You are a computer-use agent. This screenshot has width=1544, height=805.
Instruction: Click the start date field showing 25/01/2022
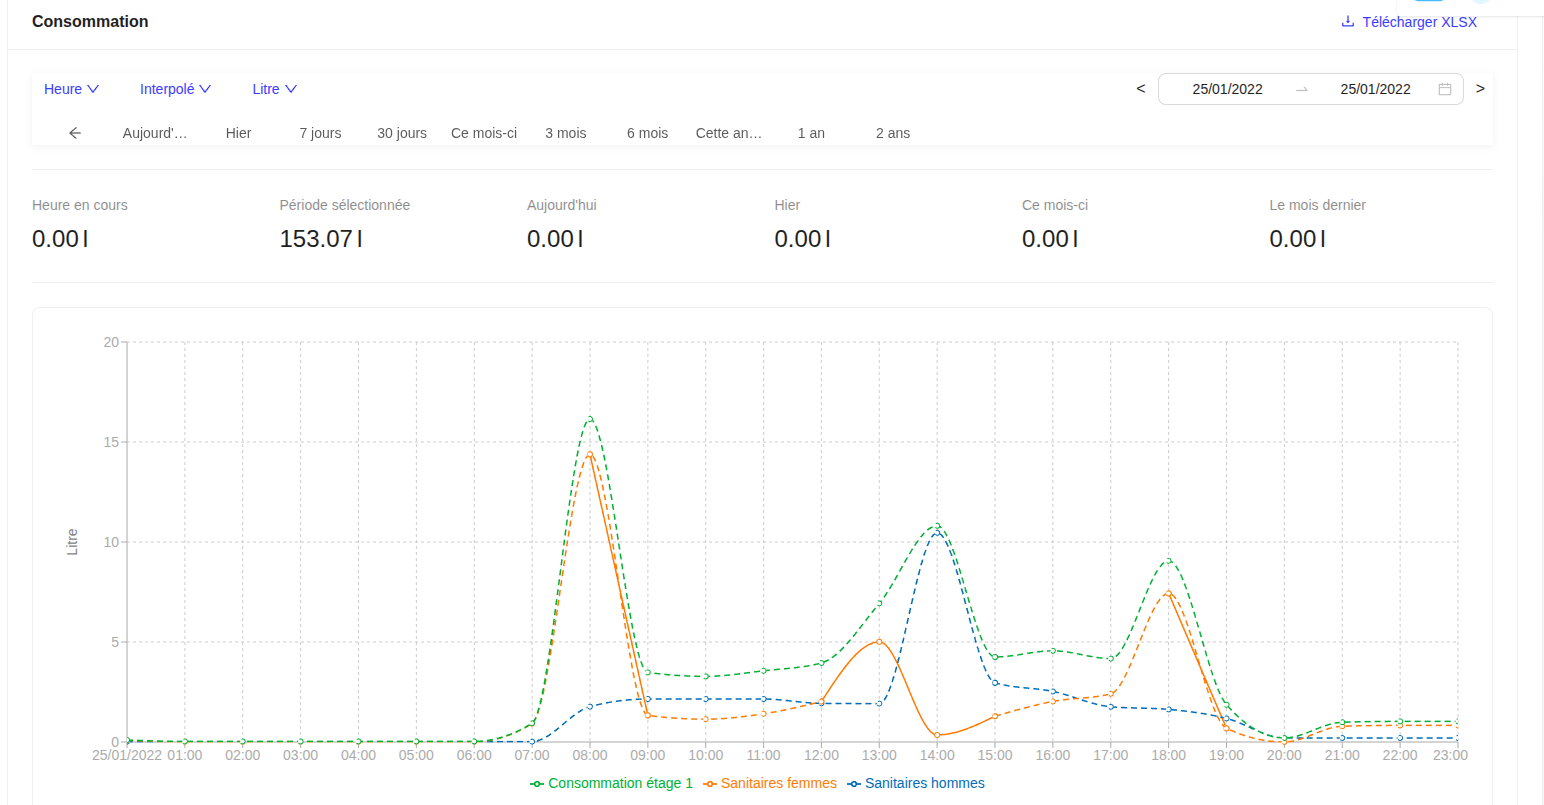pos(1227,89)
